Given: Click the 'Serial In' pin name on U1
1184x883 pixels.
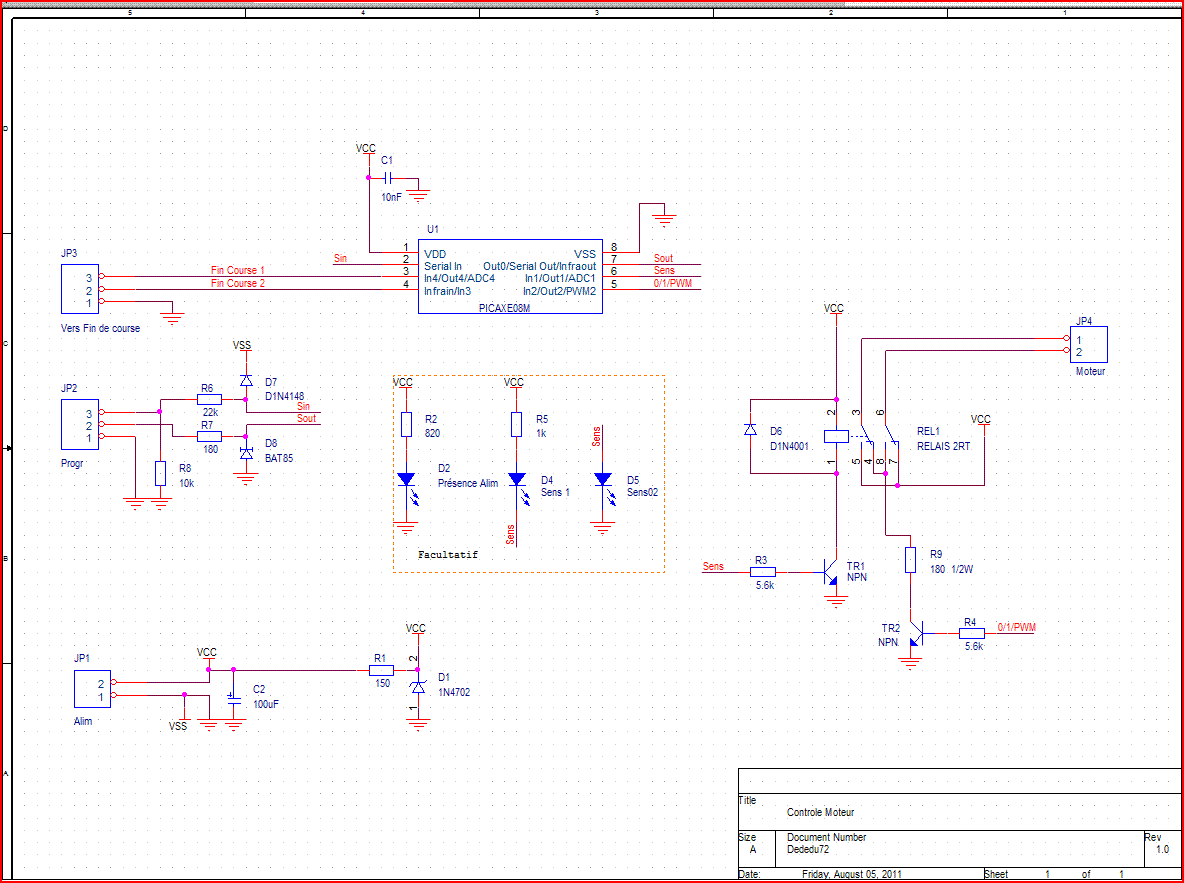Looking at the screenshot, I should 443,266.
